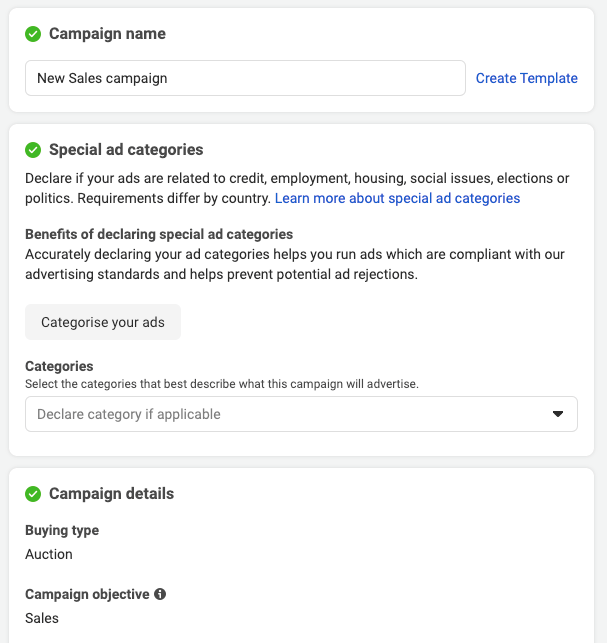This screenshot has width=607, height=643.
Task: Click the green checkmark beside Special ad categories
Action: tap(33, 150)
